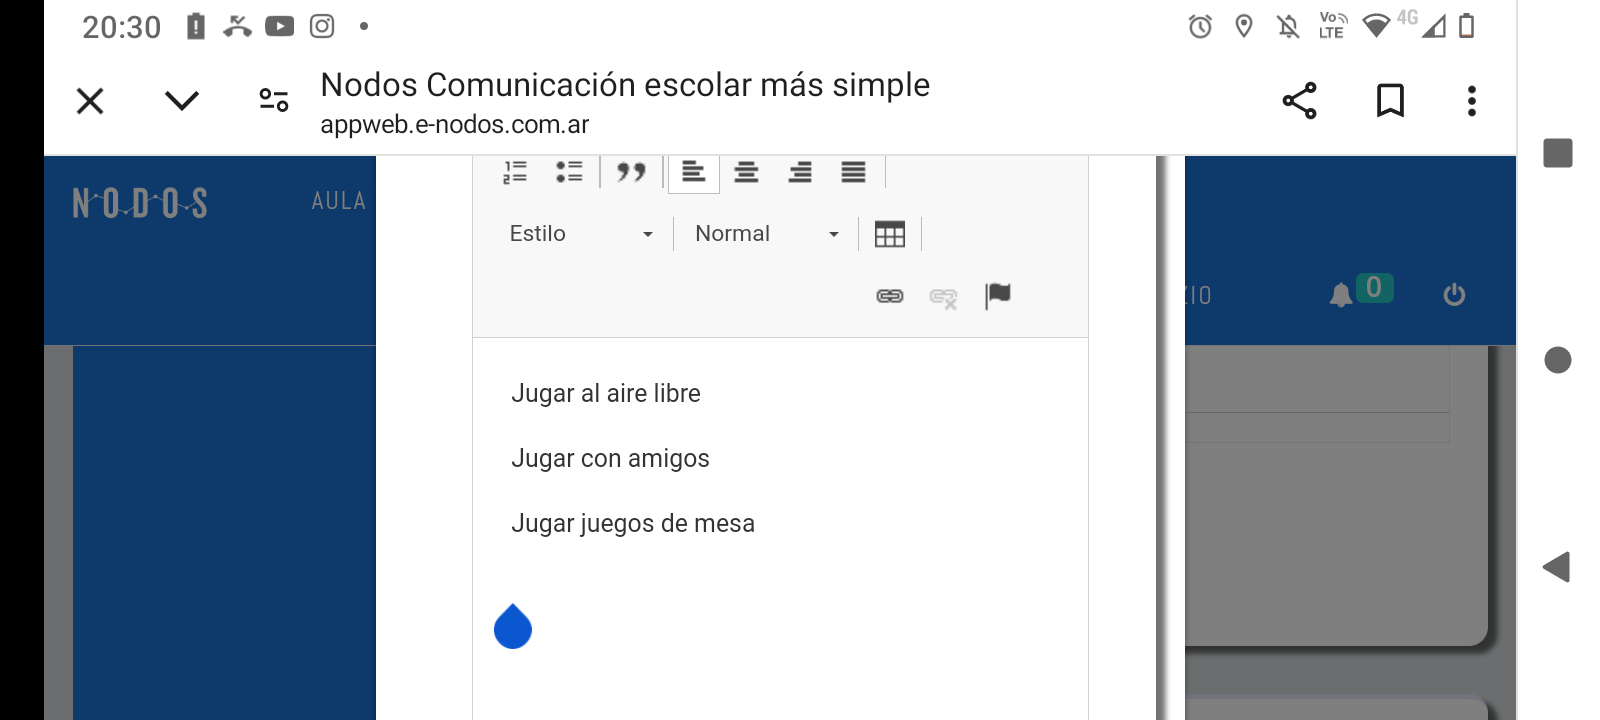Toggle justify text alignment
Screen dimensions: 1600x720
point(853,172)
